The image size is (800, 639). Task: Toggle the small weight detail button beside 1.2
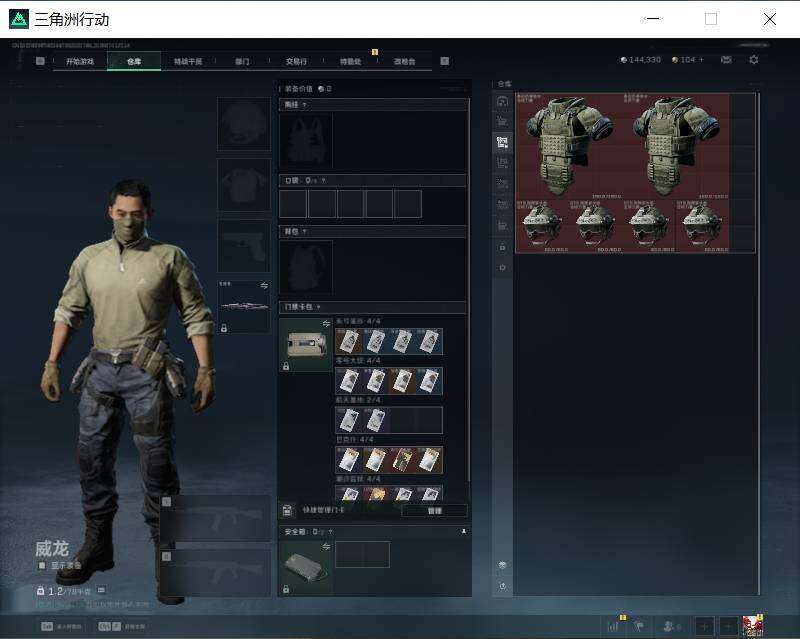pos(101,590)
